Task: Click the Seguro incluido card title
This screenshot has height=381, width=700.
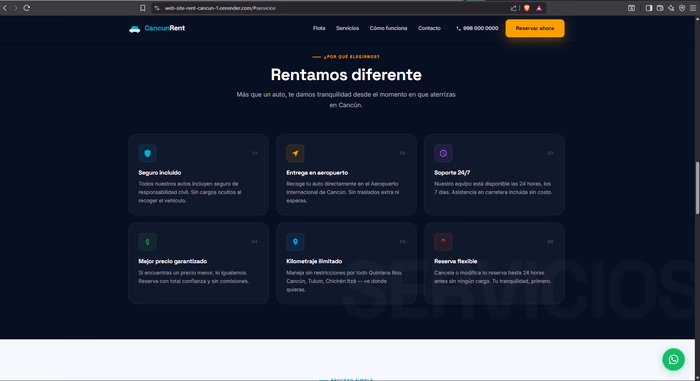Action: 160,172
